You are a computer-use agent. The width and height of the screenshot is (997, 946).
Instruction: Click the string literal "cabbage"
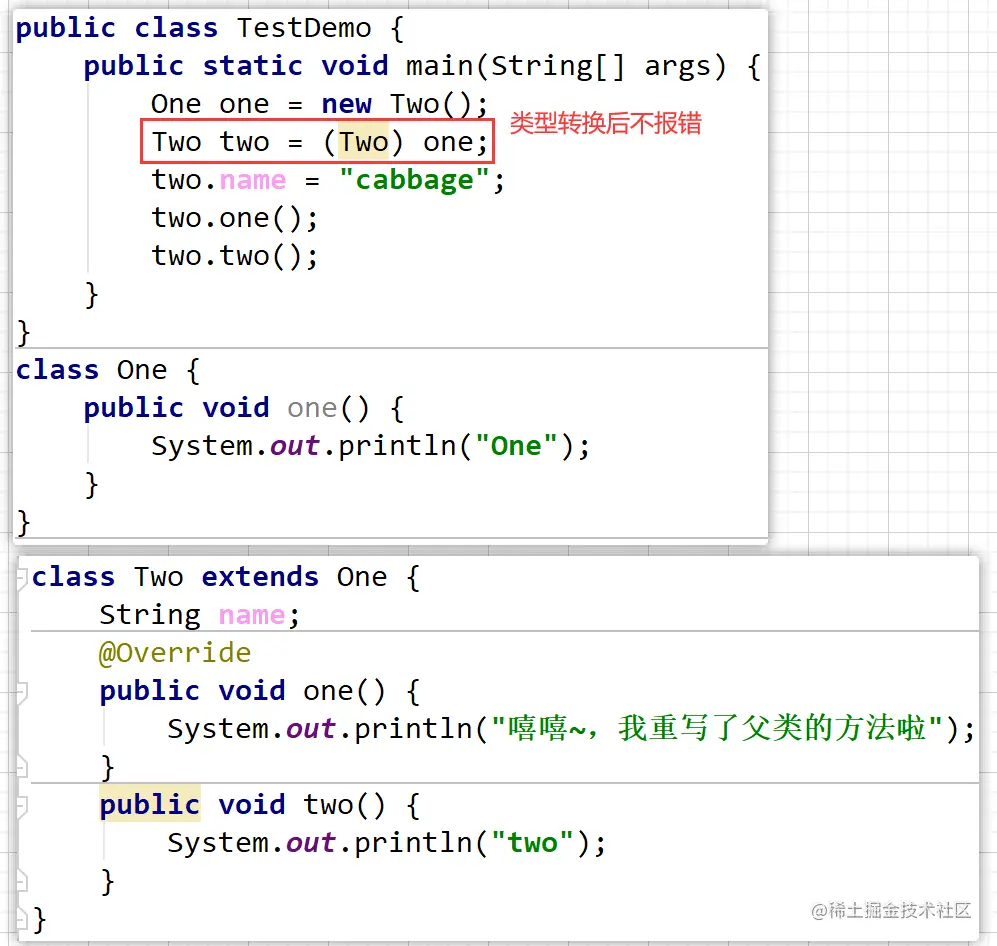pyautogui.click(x=415, y=181)
